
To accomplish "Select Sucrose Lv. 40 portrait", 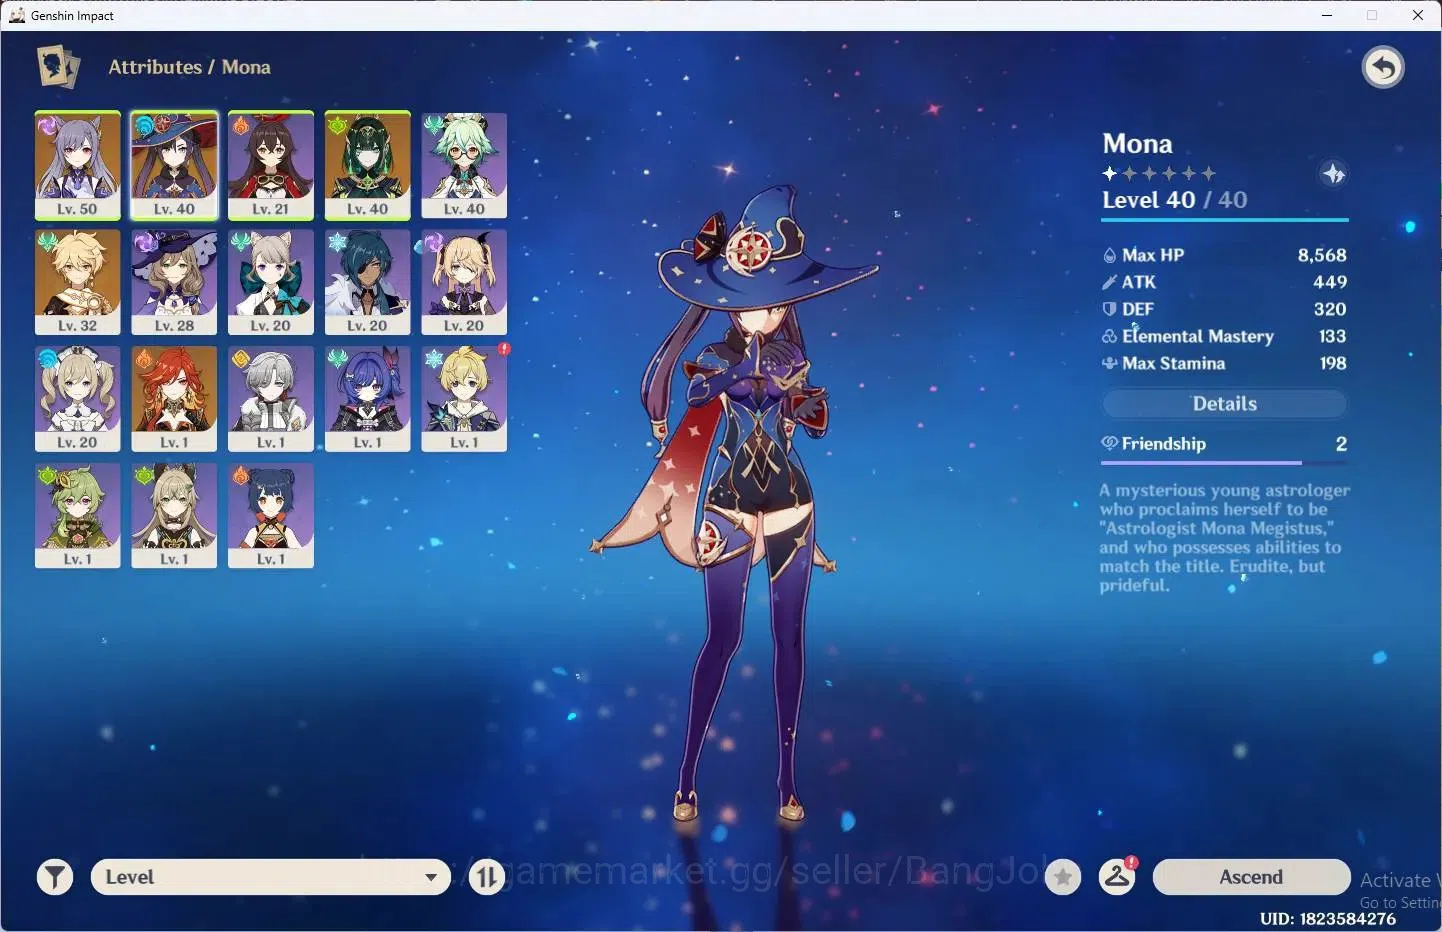I will pos(464,165).
